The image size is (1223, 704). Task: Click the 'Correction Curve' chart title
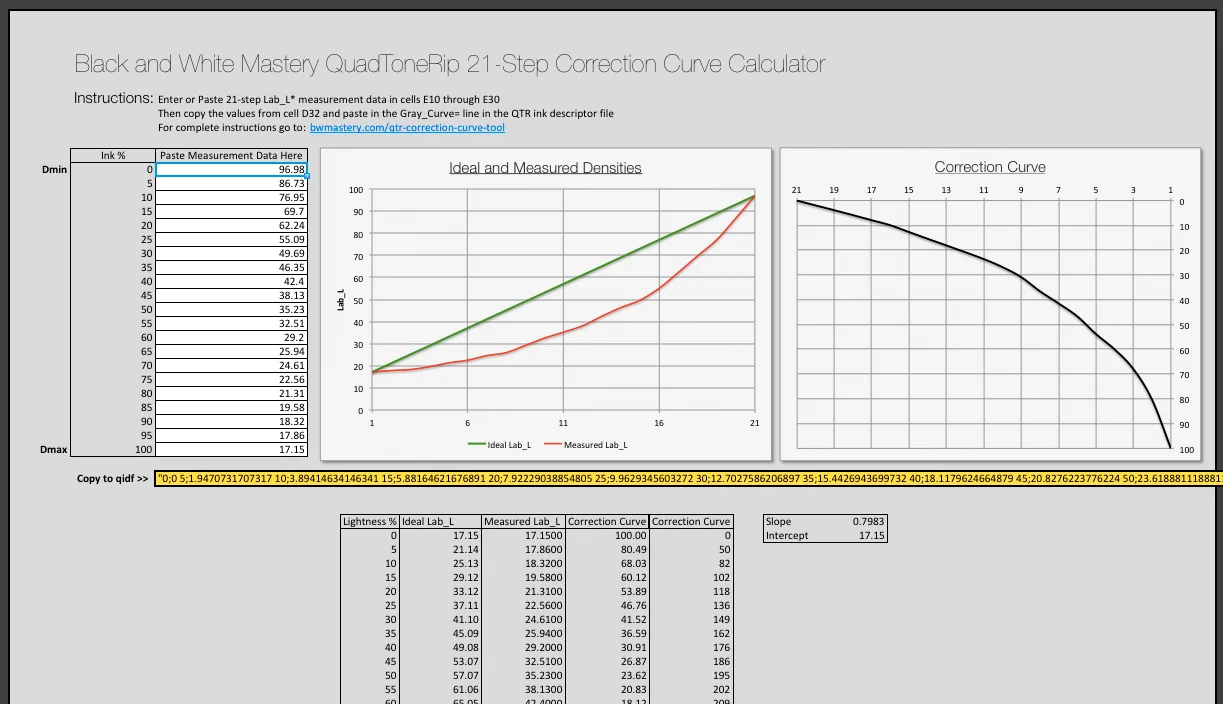point(990,167)
